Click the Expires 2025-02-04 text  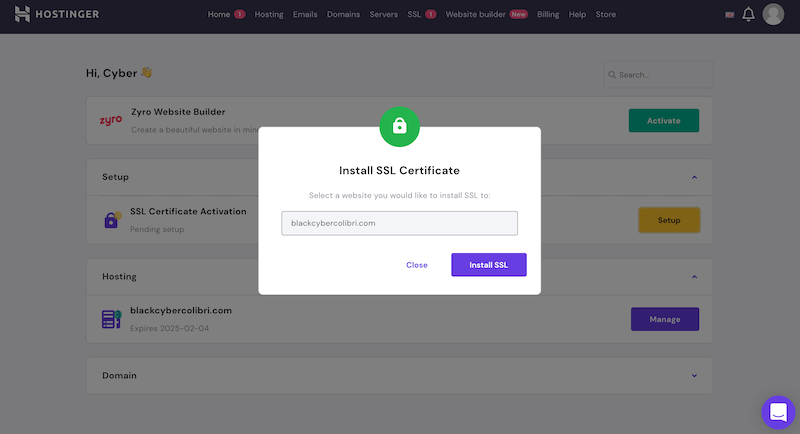(x=169, y=328)
